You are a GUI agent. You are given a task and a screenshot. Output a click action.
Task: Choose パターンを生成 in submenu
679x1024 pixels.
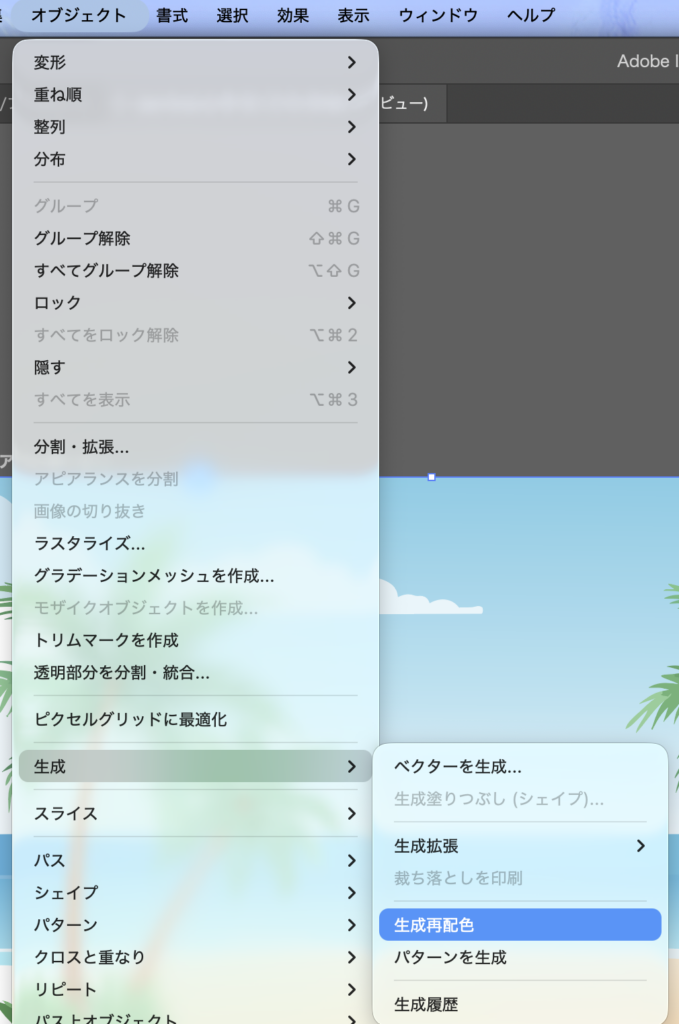[519, 957]
